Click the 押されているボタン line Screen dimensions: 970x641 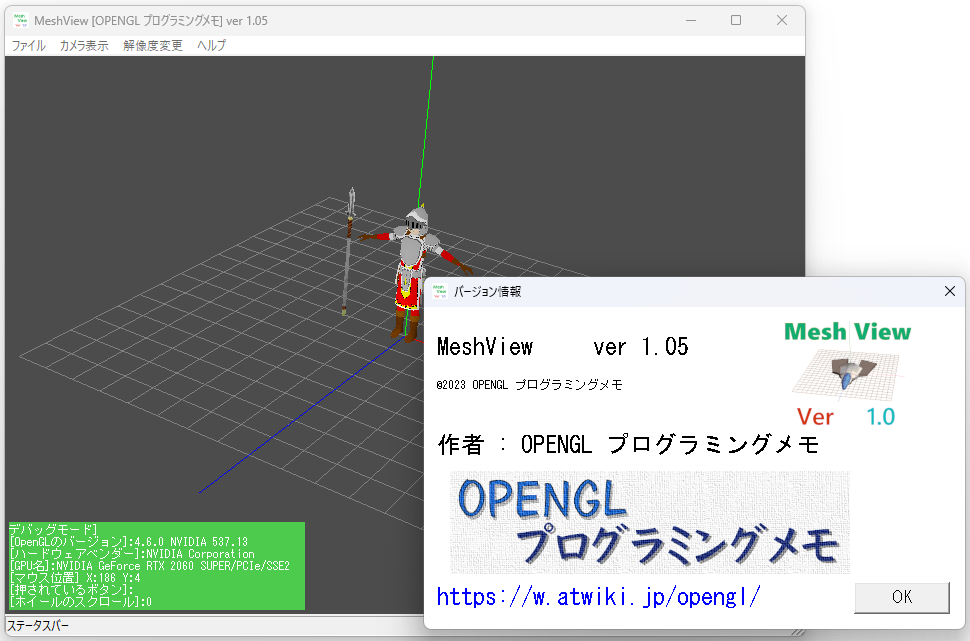72,590
